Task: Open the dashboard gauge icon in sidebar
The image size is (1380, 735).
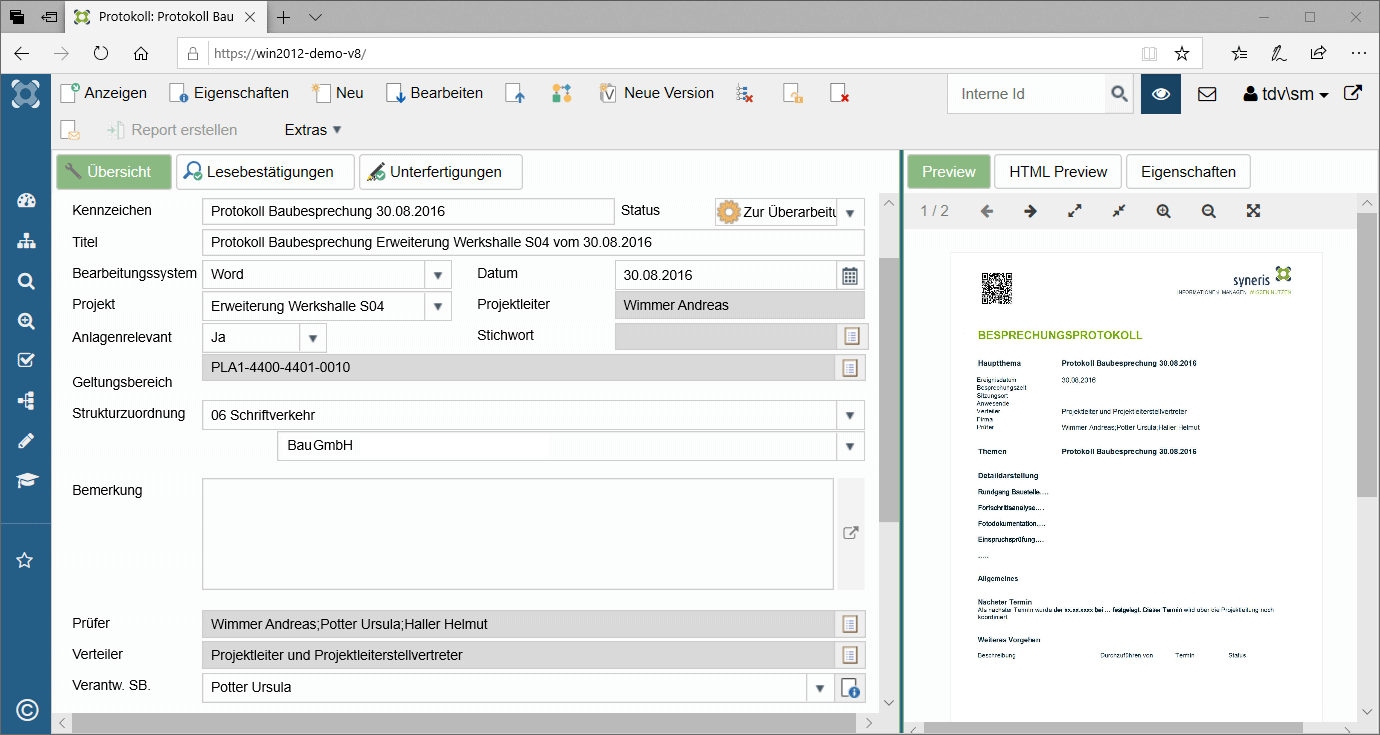Action: tap(26, 200)
